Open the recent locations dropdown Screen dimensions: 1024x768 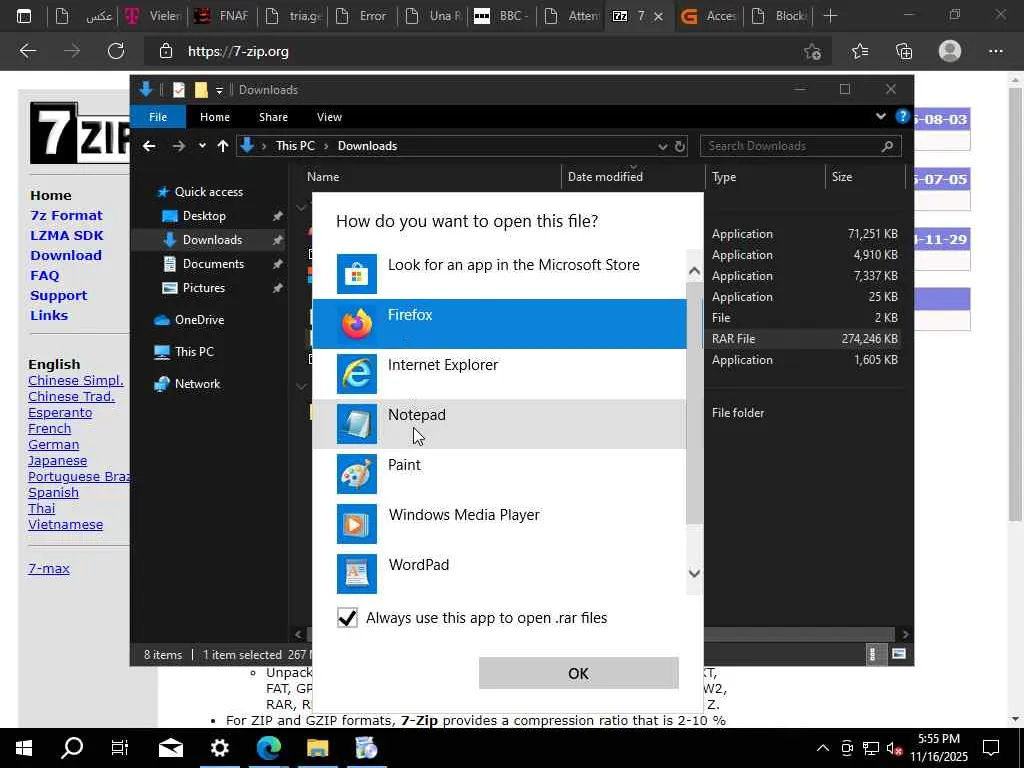click(x=202, y=146)
